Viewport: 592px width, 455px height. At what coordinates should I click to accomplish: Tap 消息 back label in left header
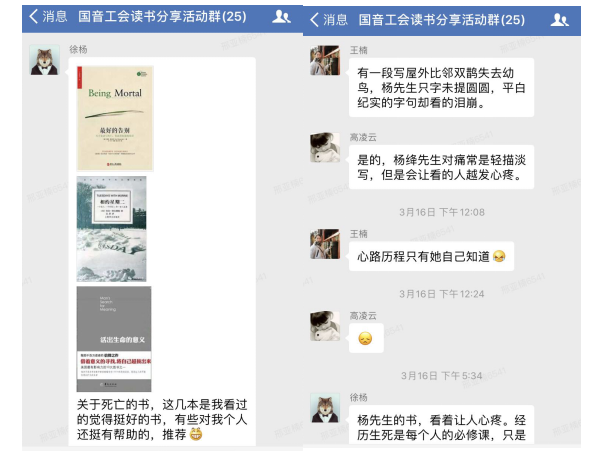pyautogui.click(x=55, y=17)
